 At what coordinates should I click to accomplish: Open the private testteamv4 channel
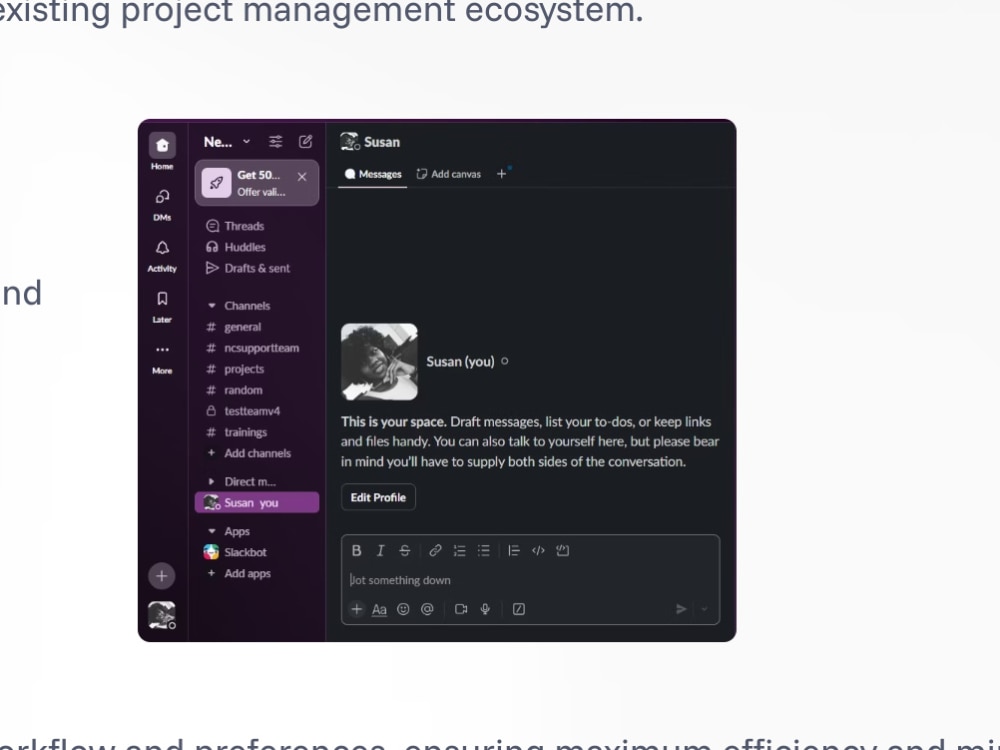click(256, 411)
